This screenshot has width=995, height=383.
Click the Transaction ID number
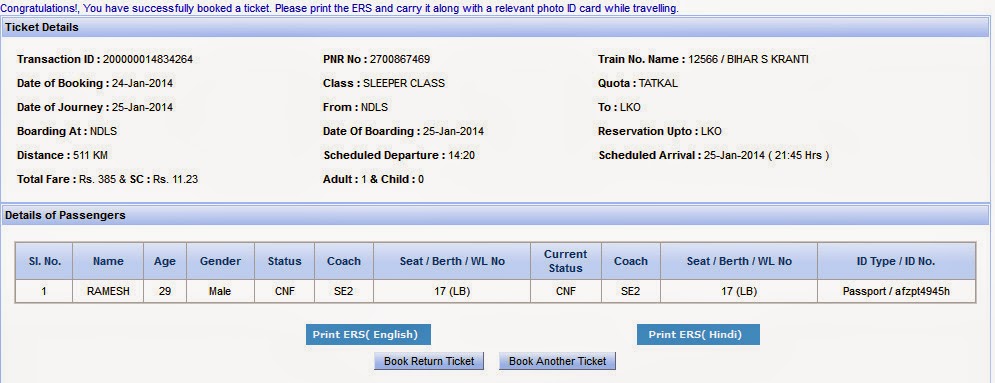click(x=148, y=60)
